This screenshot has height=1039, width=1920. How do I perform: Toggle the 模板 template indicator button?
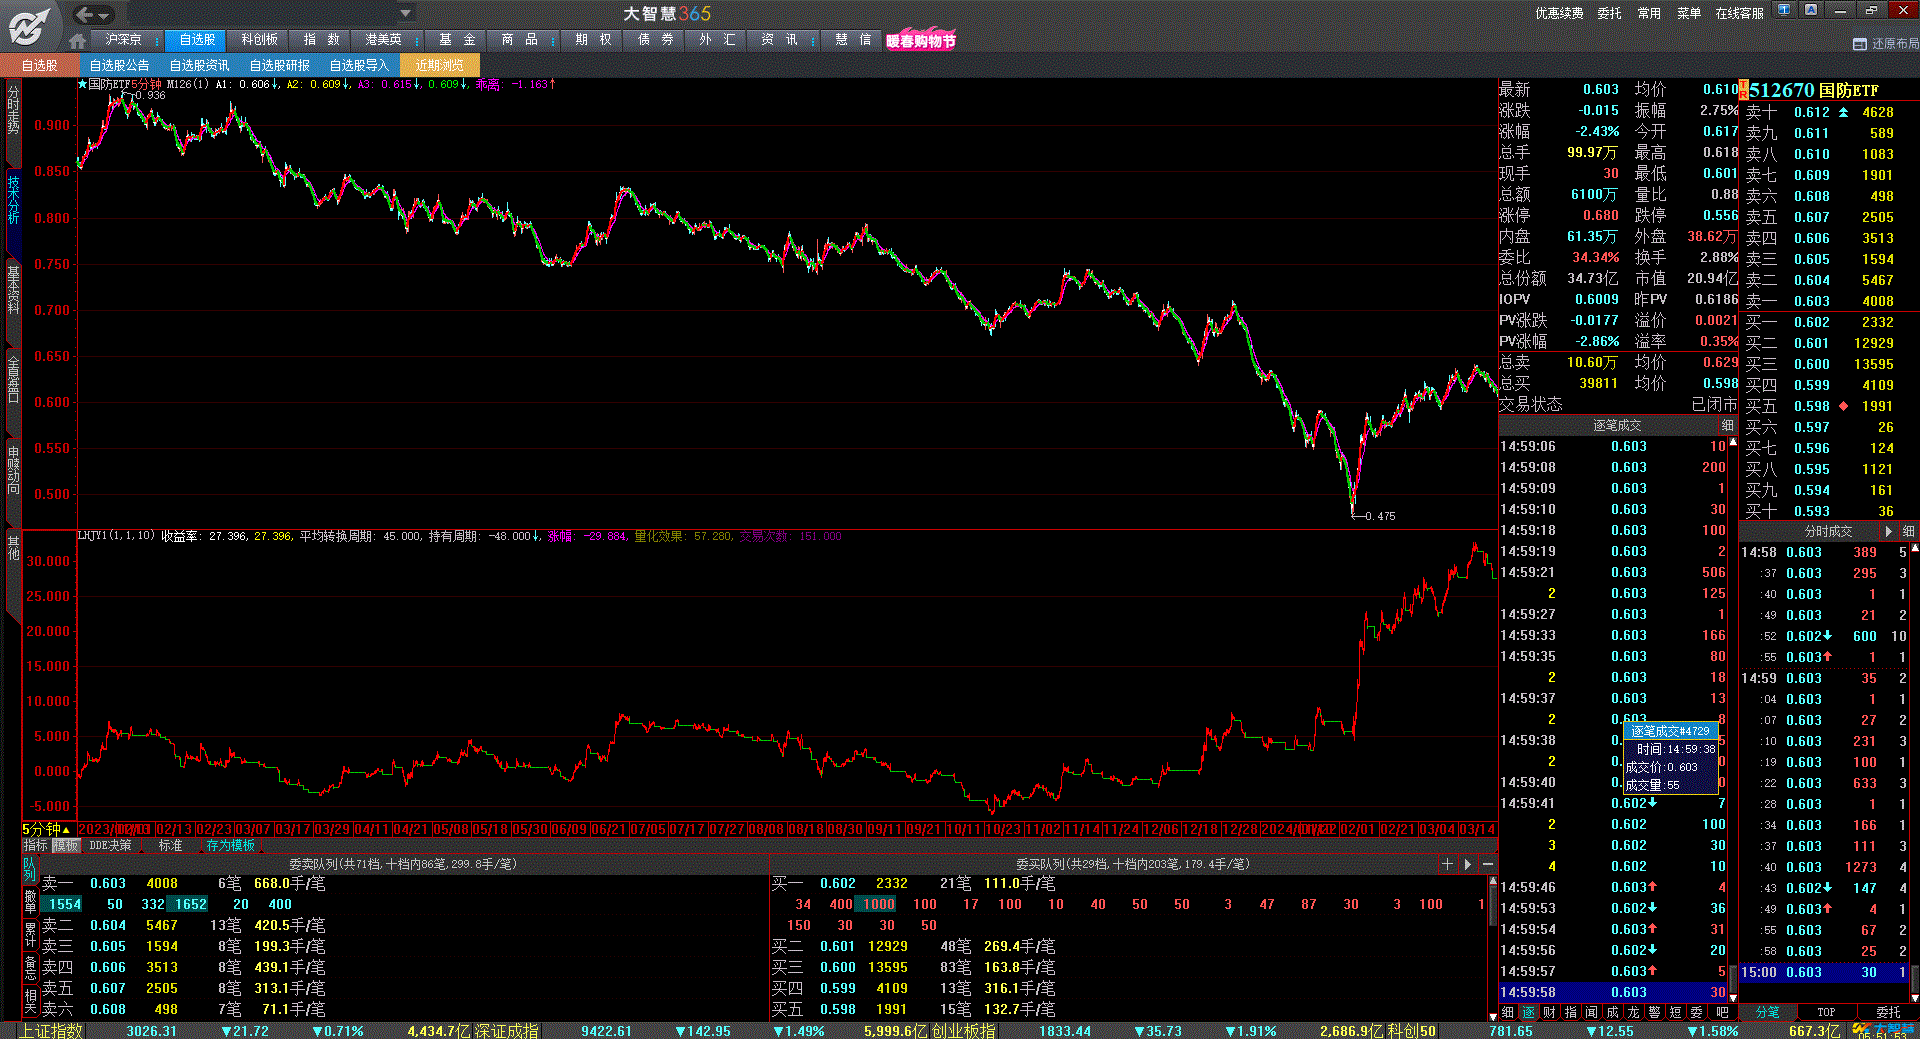click(x=65, y=846)
